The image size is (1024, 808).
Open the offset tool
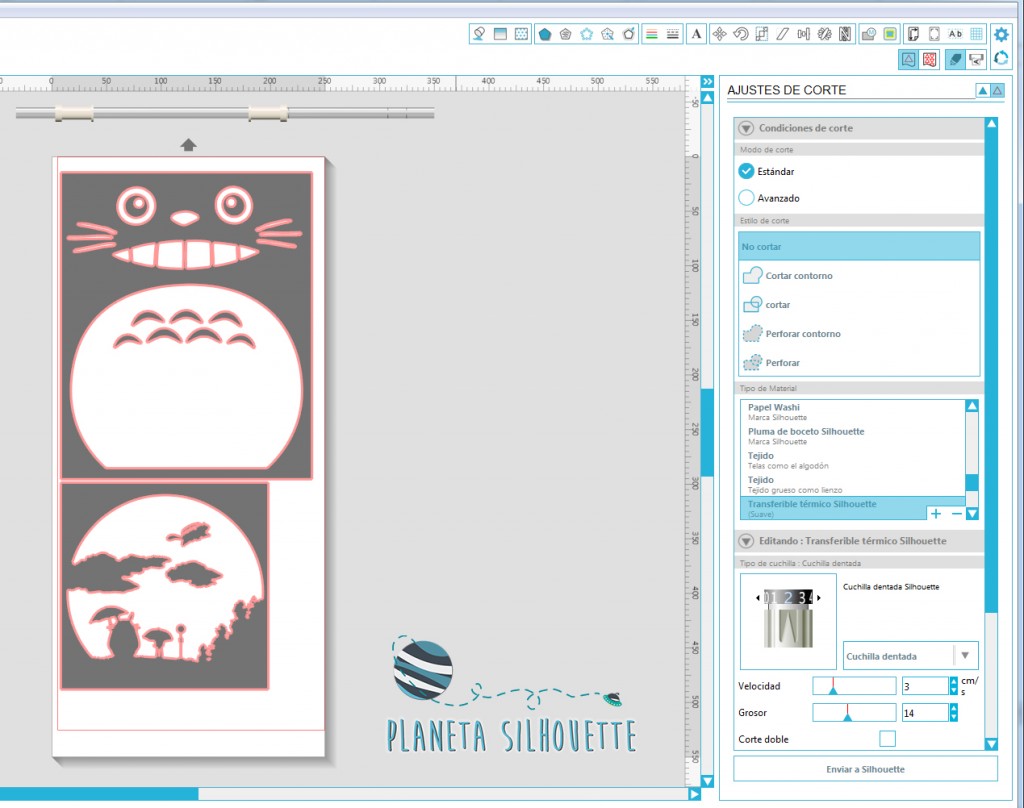890,34
